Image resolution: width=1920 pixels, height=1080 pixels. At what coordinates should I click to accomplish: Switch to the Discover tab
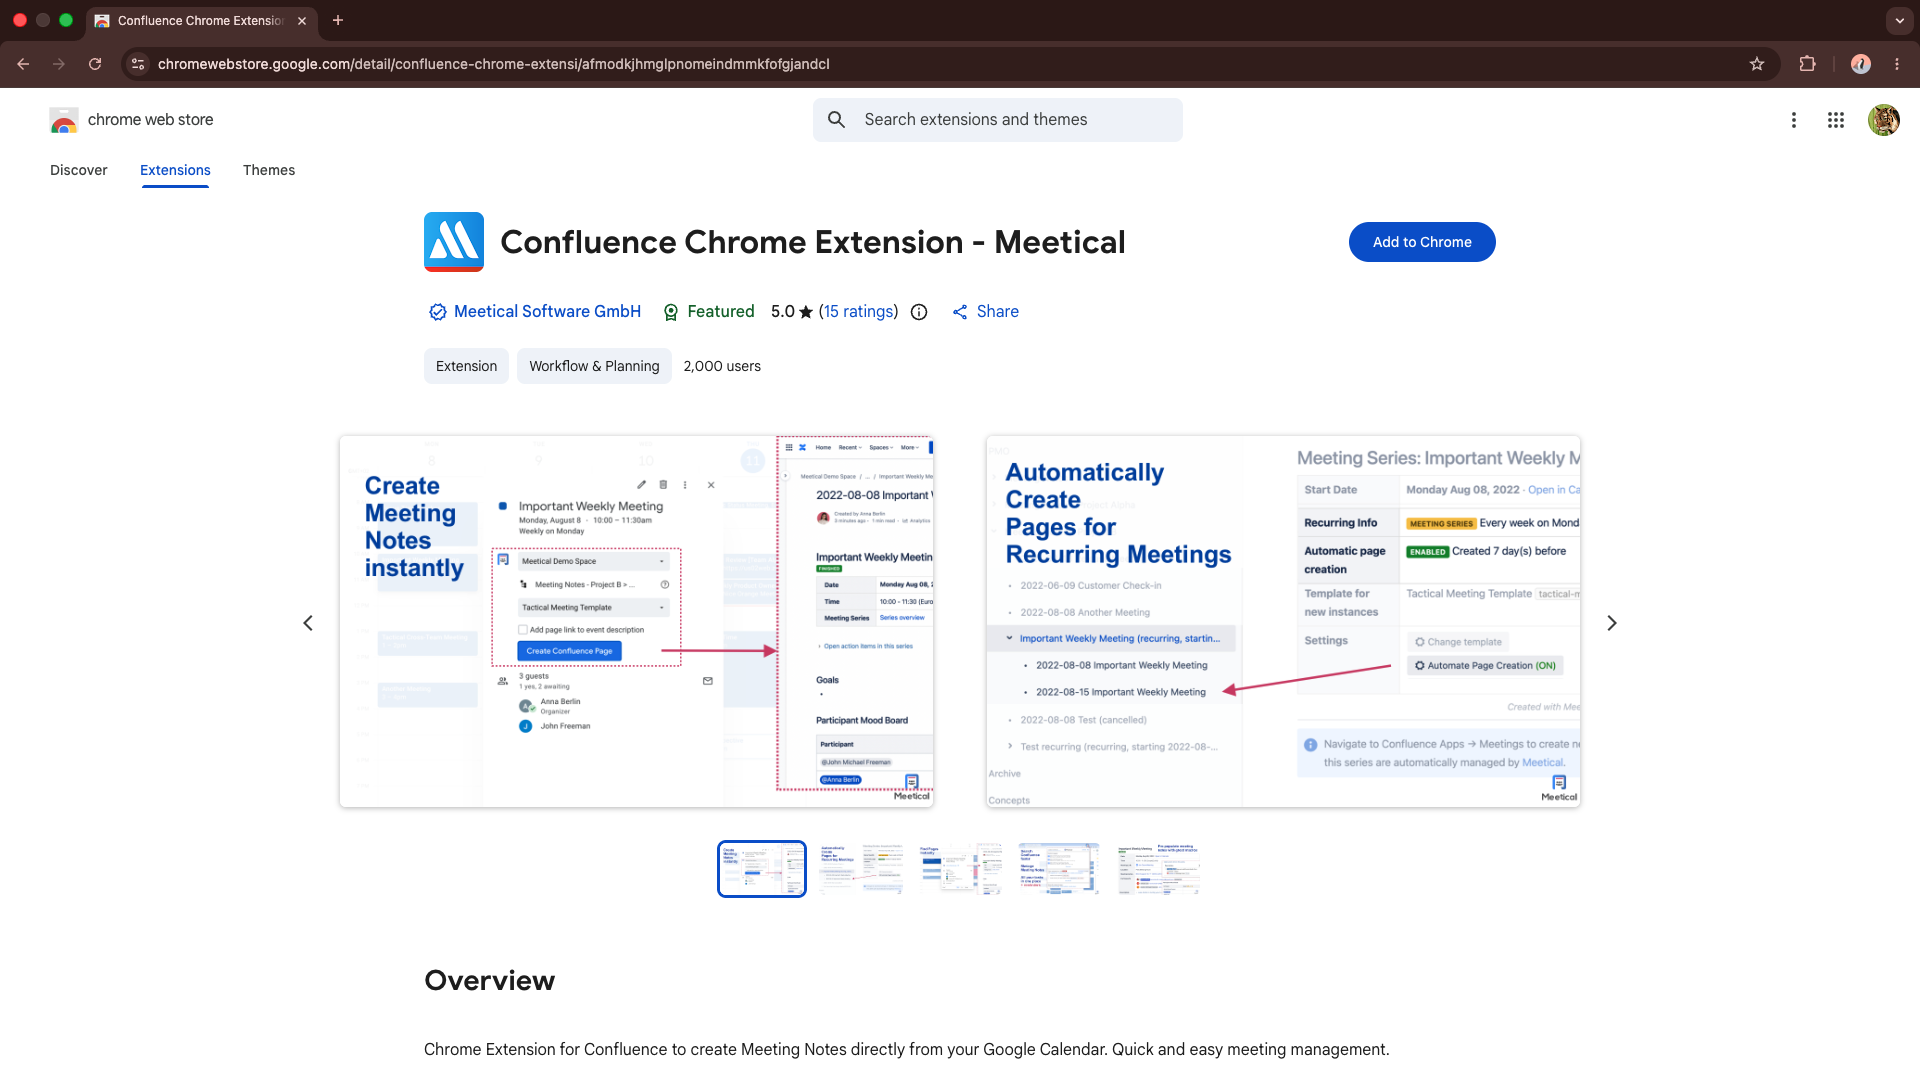point(79,170)
